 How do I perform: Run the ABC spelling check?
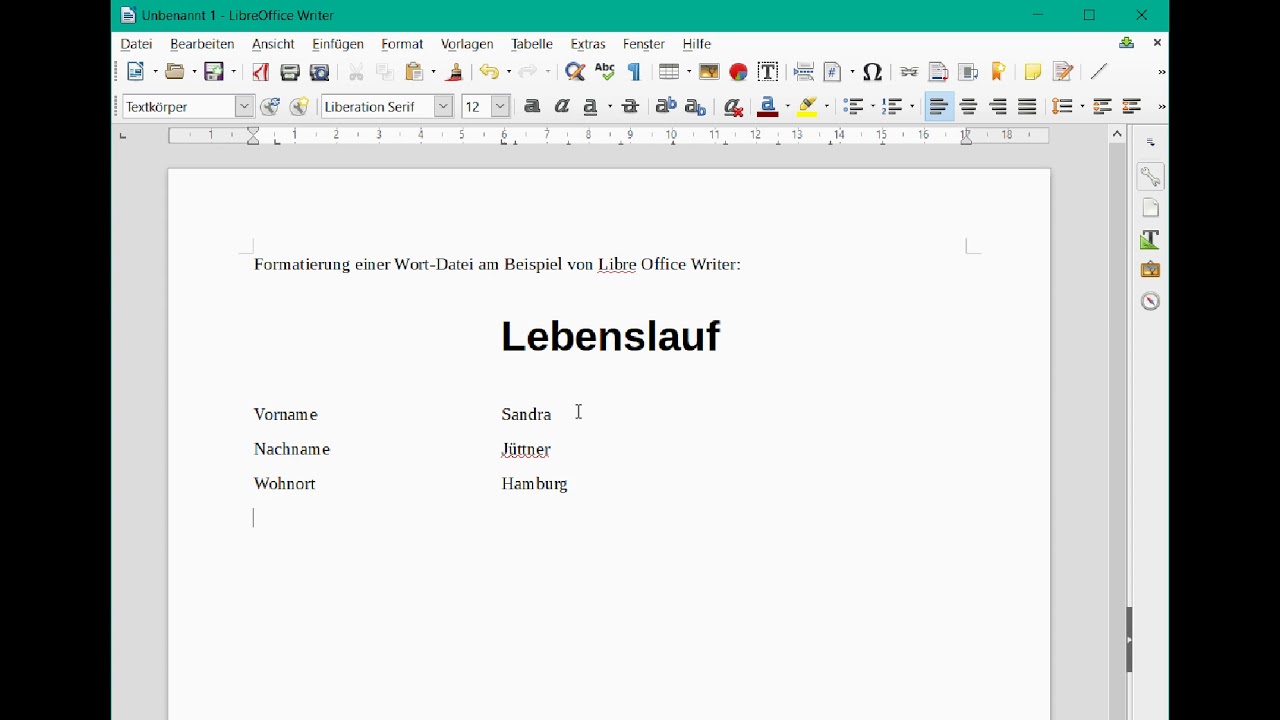coord(605,72)
